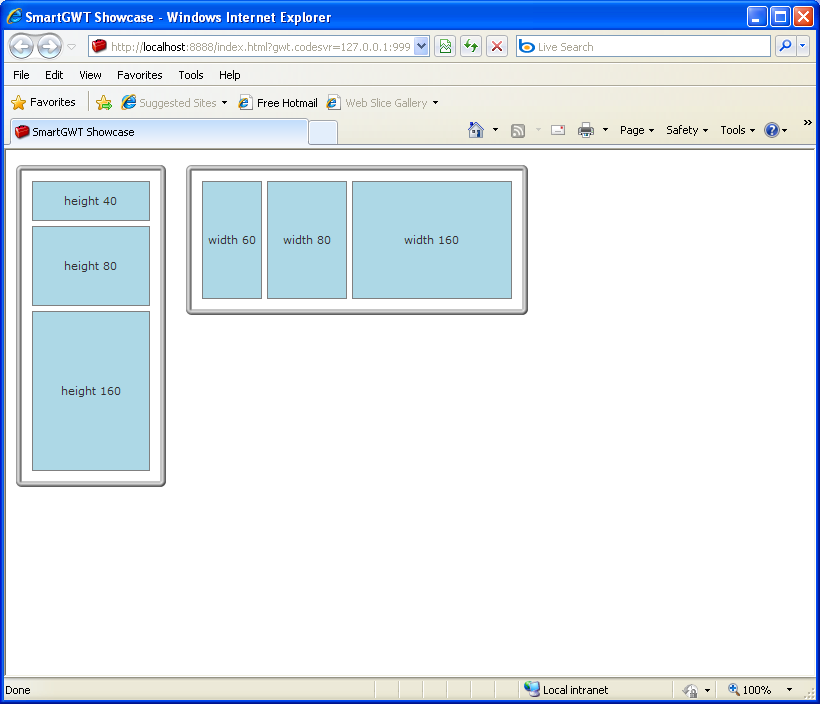Open the Edit menu
The width and height of the screenshot is (820, 704).
[54, 75]
